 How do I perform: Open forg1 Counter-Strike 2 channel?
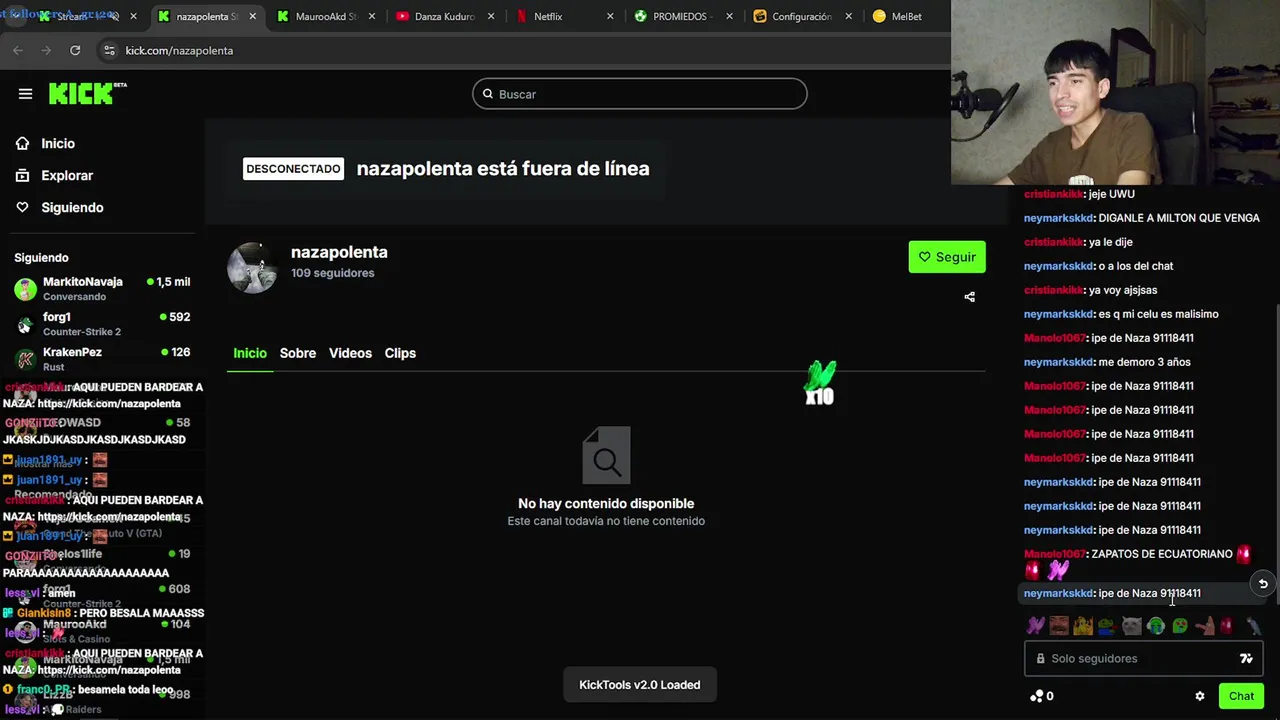tap(102, 324)
